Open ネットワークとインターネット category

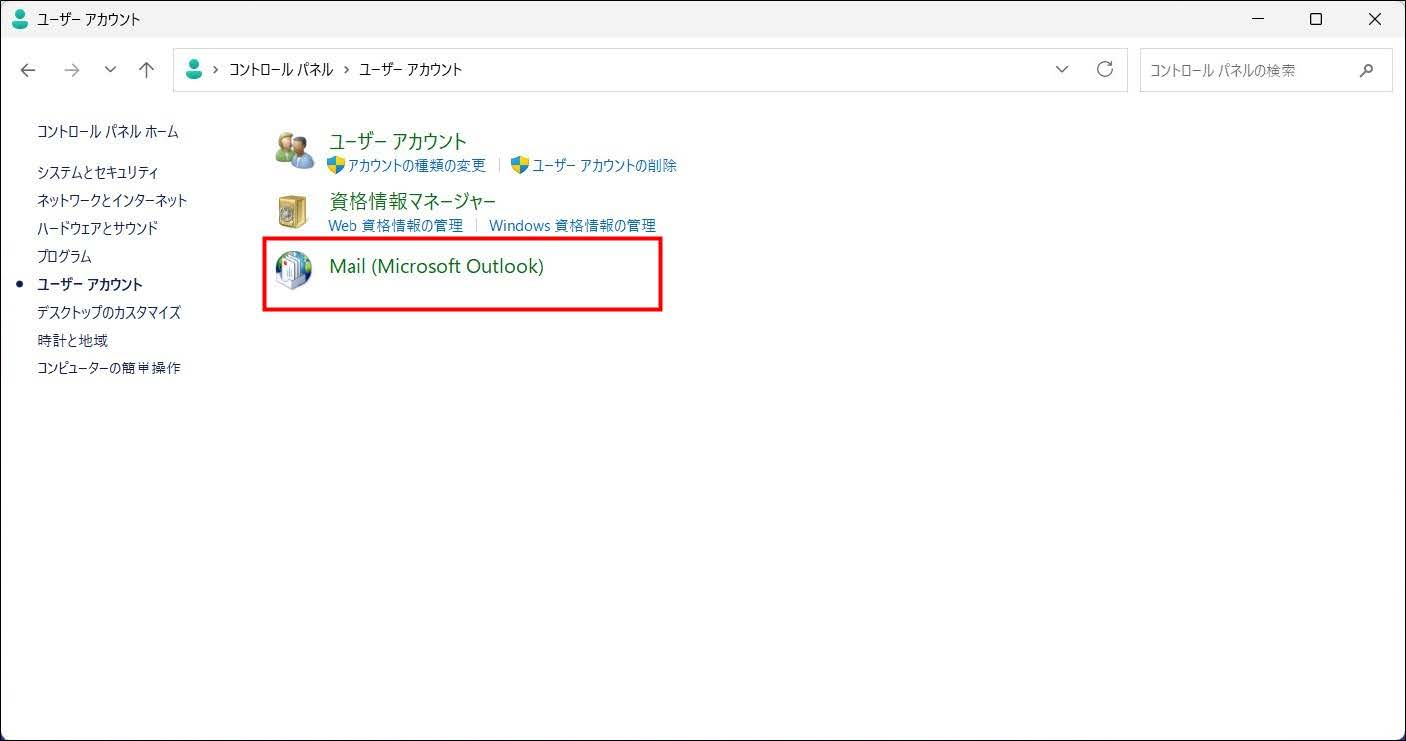pos(112,201)
